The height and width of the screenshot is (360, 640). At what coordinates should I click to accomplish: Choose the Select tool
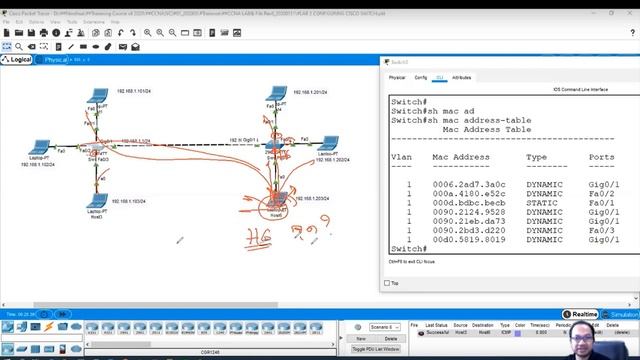(7, 47)
